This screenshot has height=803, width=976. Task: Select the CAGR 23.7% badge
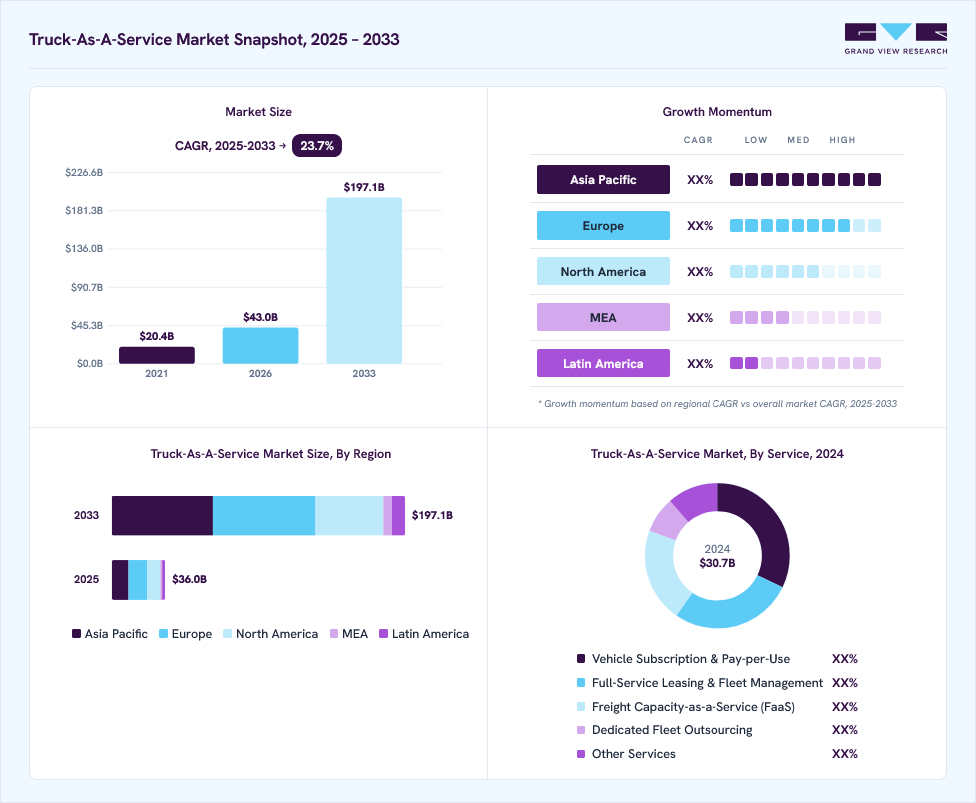tap(317, 146)
